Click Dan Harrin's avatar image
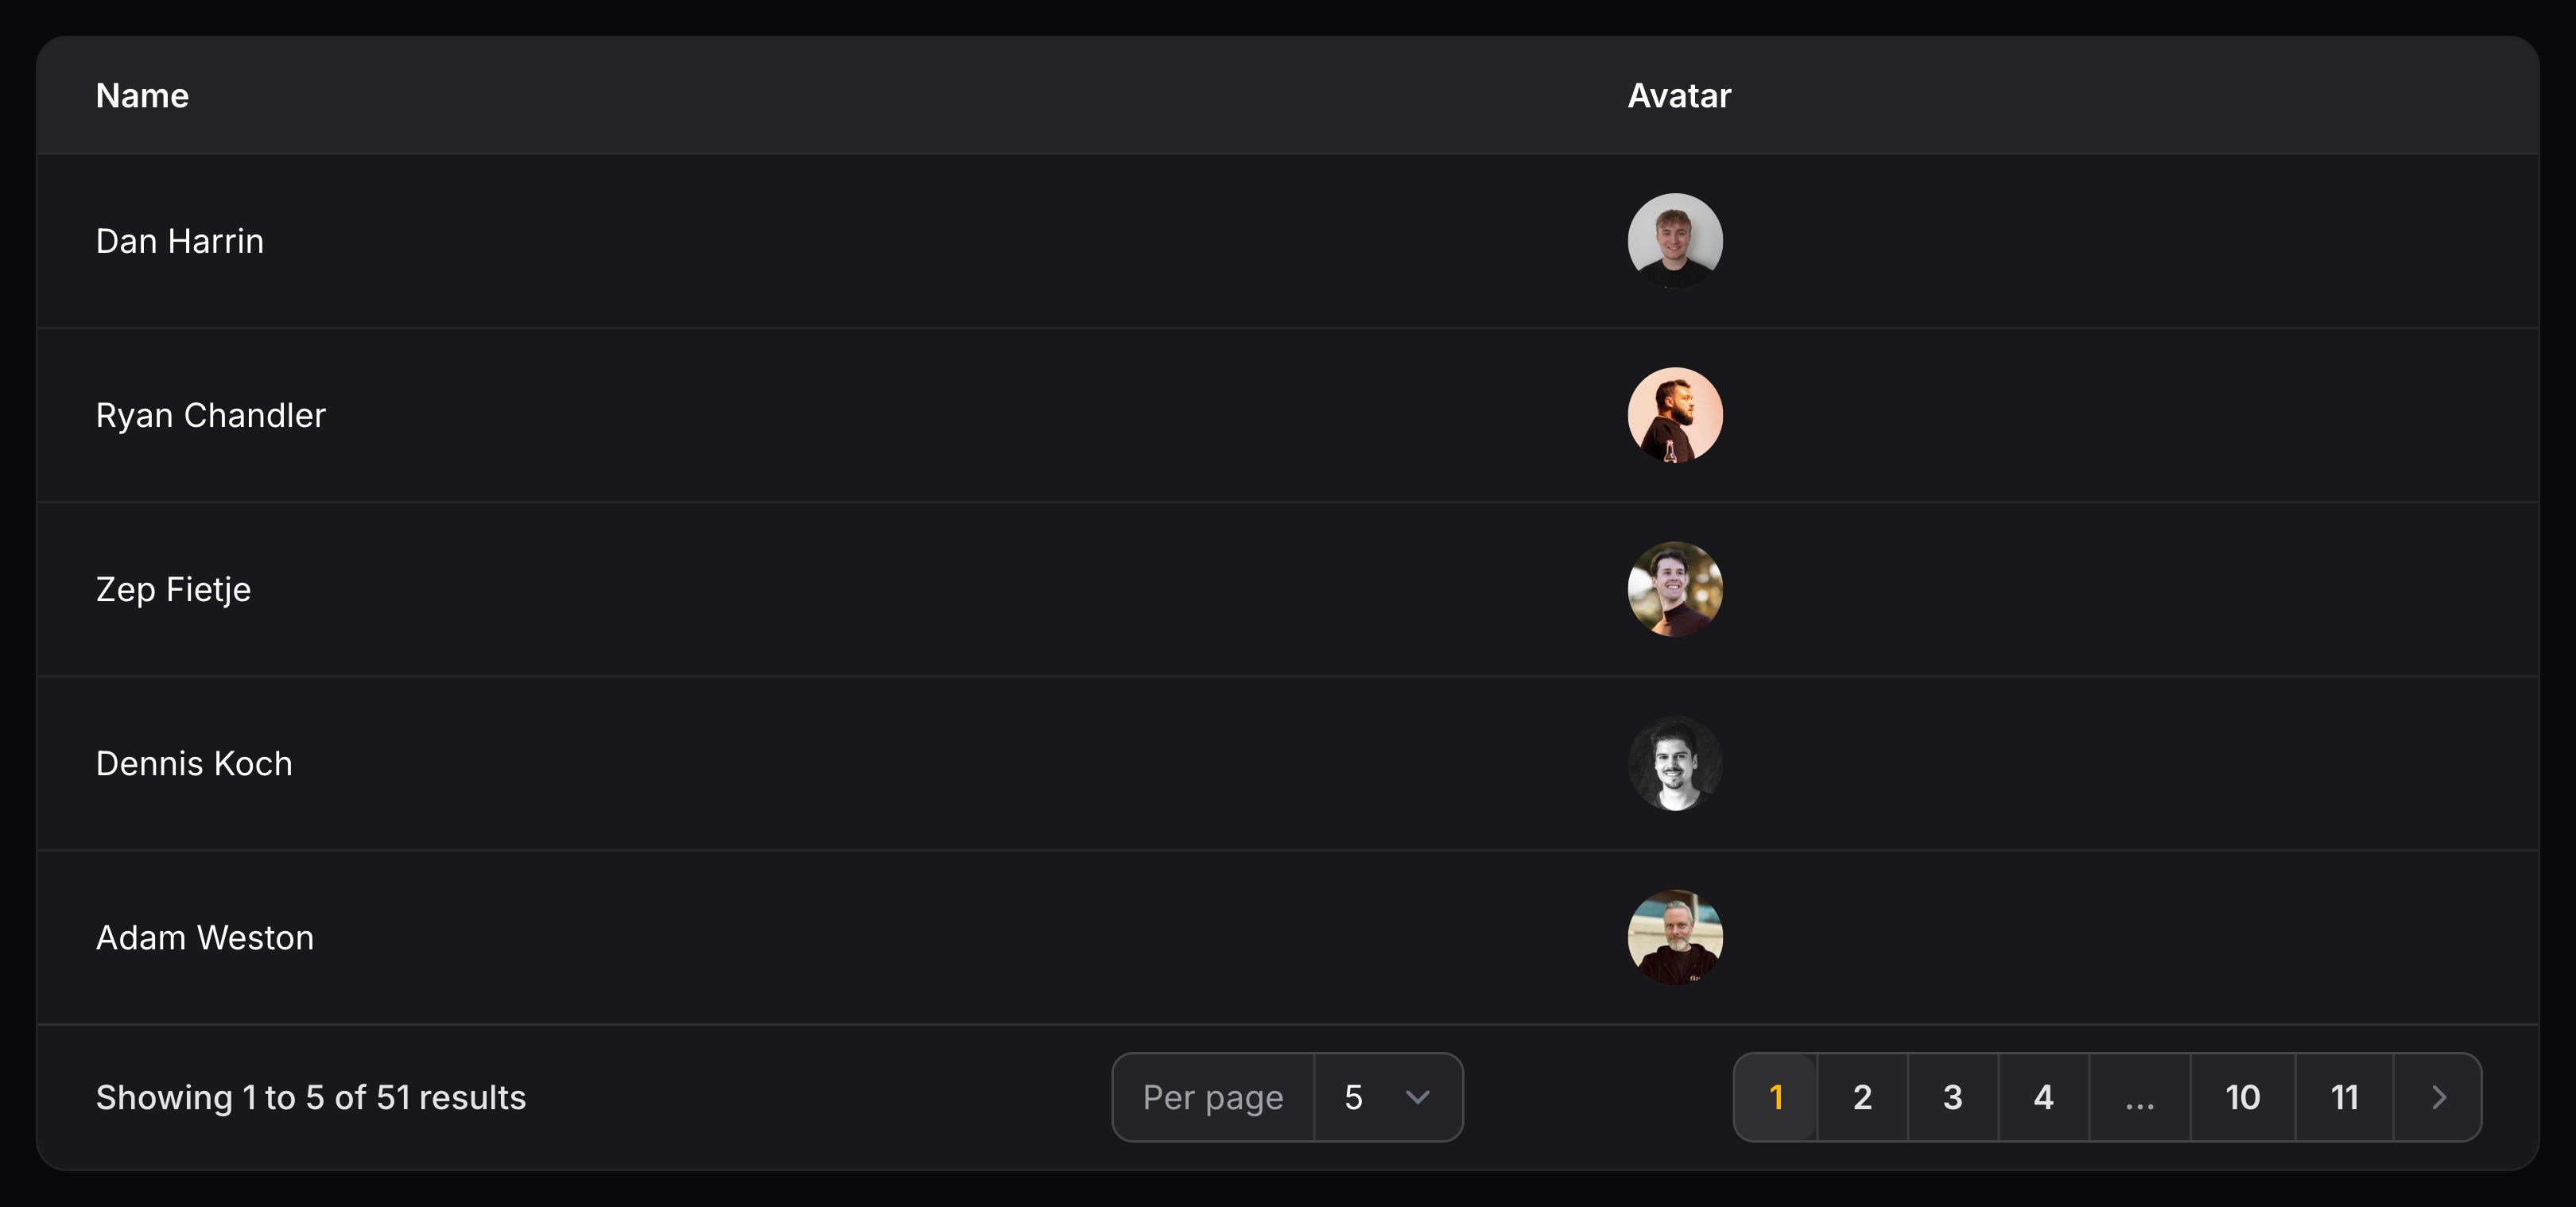 [x=1675, y=241]
